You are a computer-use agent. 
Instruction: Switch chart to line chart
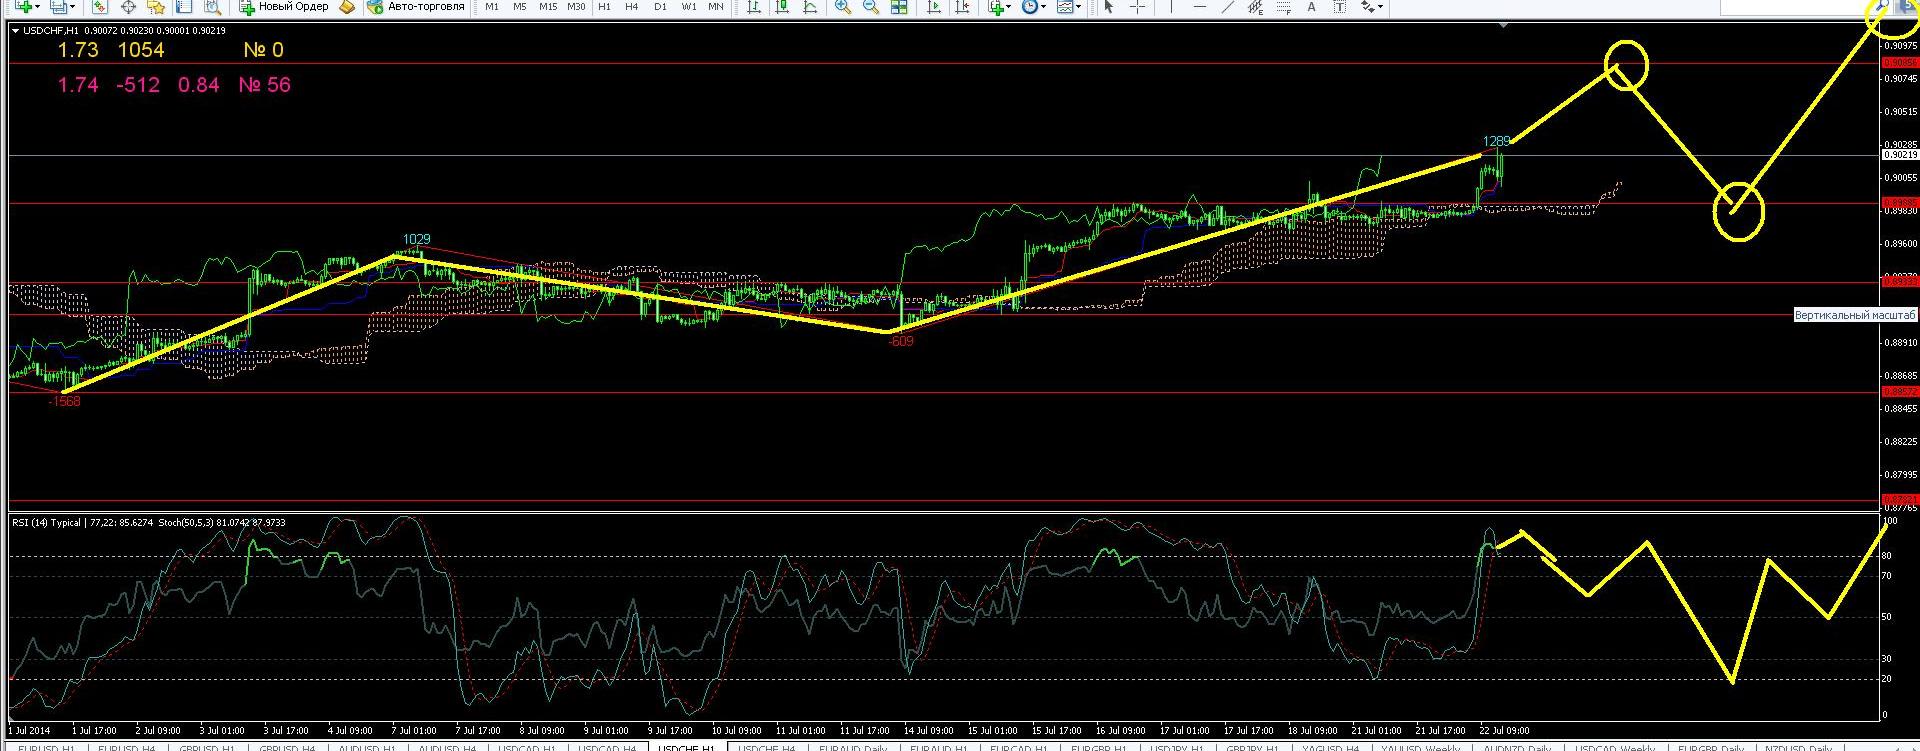point(810,7)
